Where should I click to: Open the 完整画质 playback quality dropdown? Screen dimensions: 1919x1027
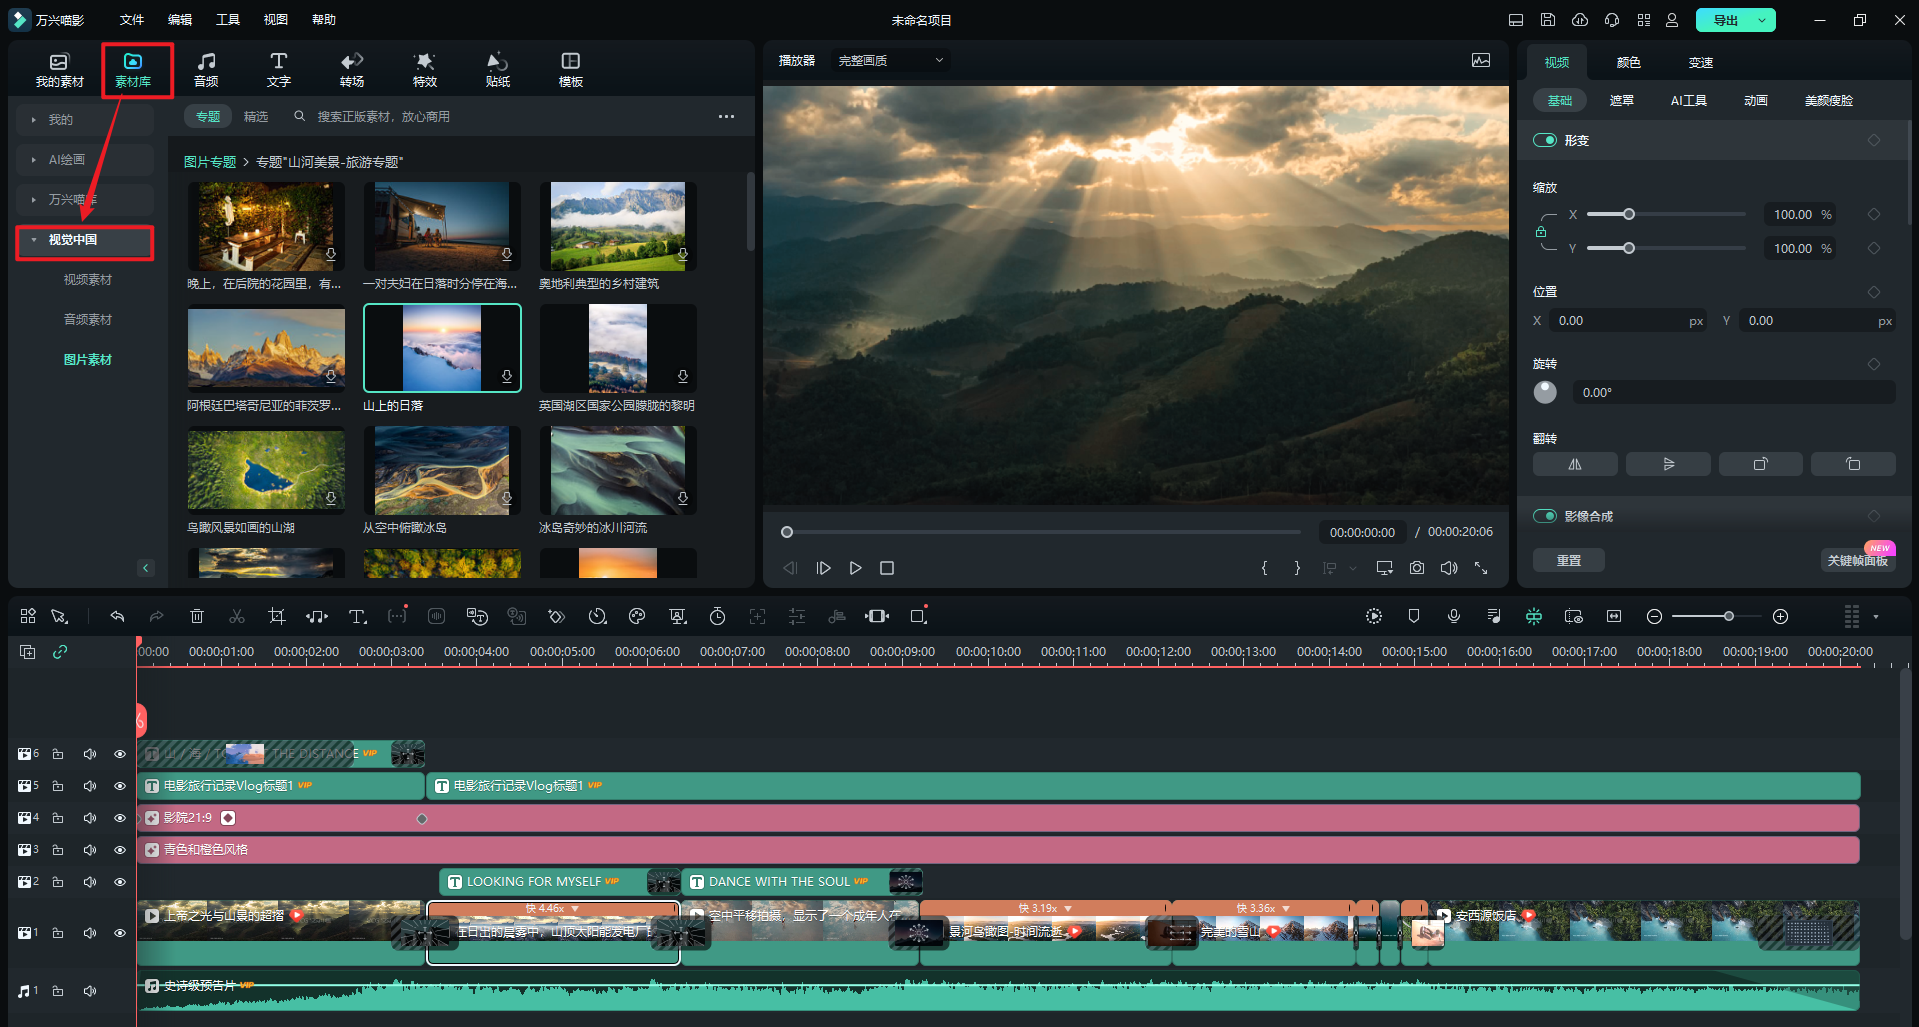[x=890, y=61]
